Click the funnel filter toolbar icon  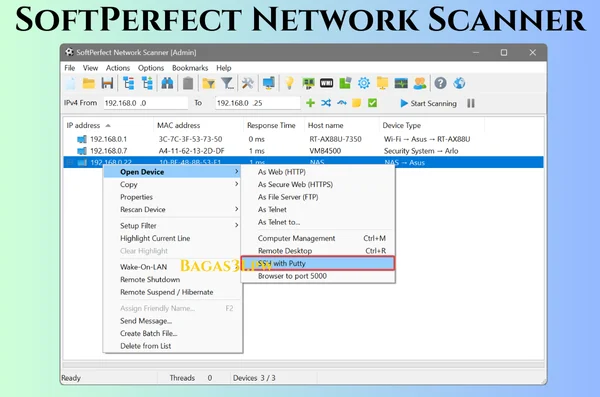[x=228, y=83]
